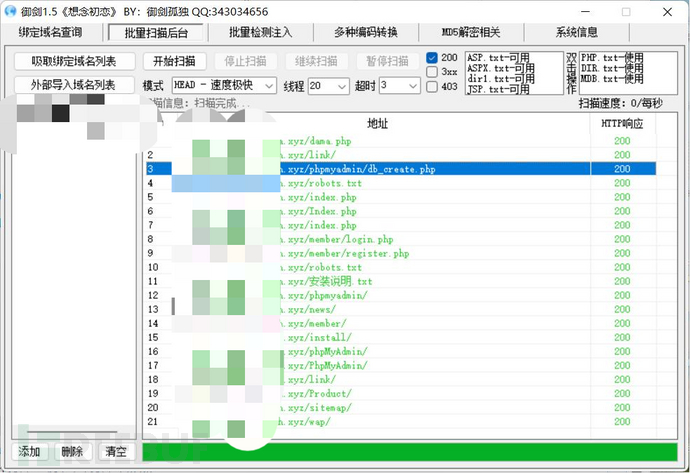The image size is (690, 473).
Task: Click the 吸取绑定域名列表 button
Action: point(74,61)
